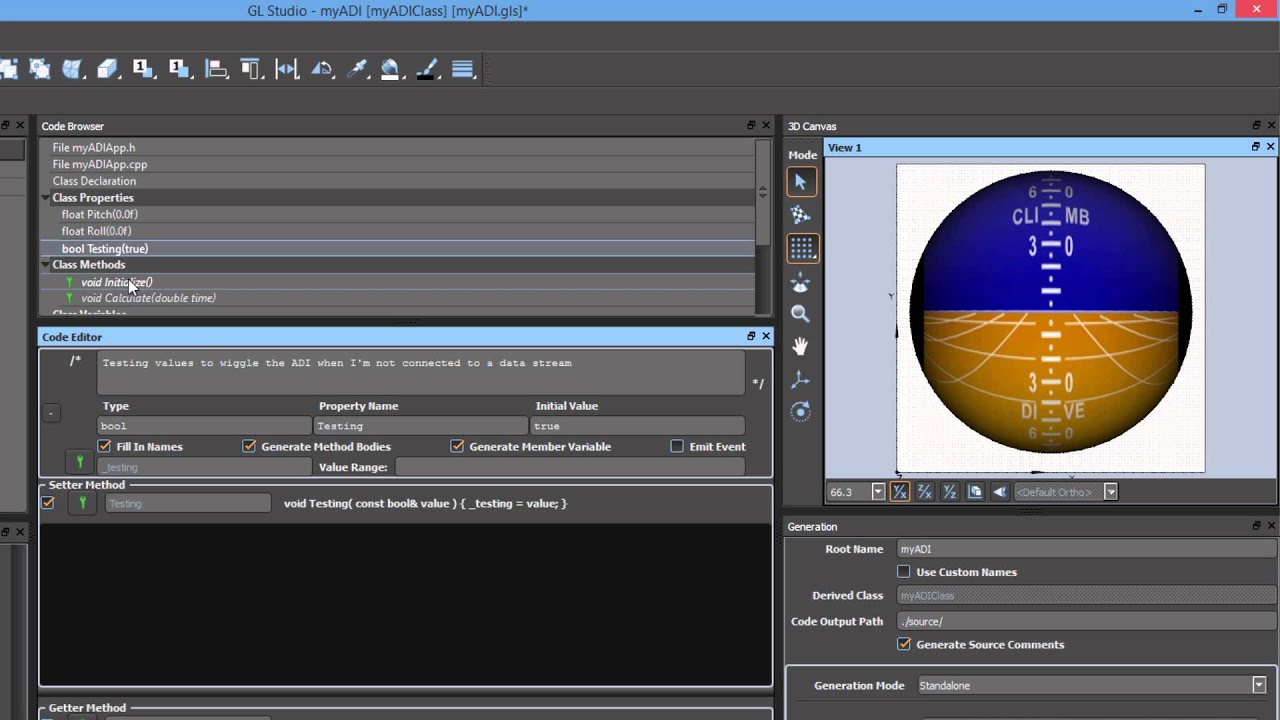This screenshot has width=1280, height=720.
Task: Click the eyepoint arrow icon beside Default Ortho
Action: point(1000,492)
